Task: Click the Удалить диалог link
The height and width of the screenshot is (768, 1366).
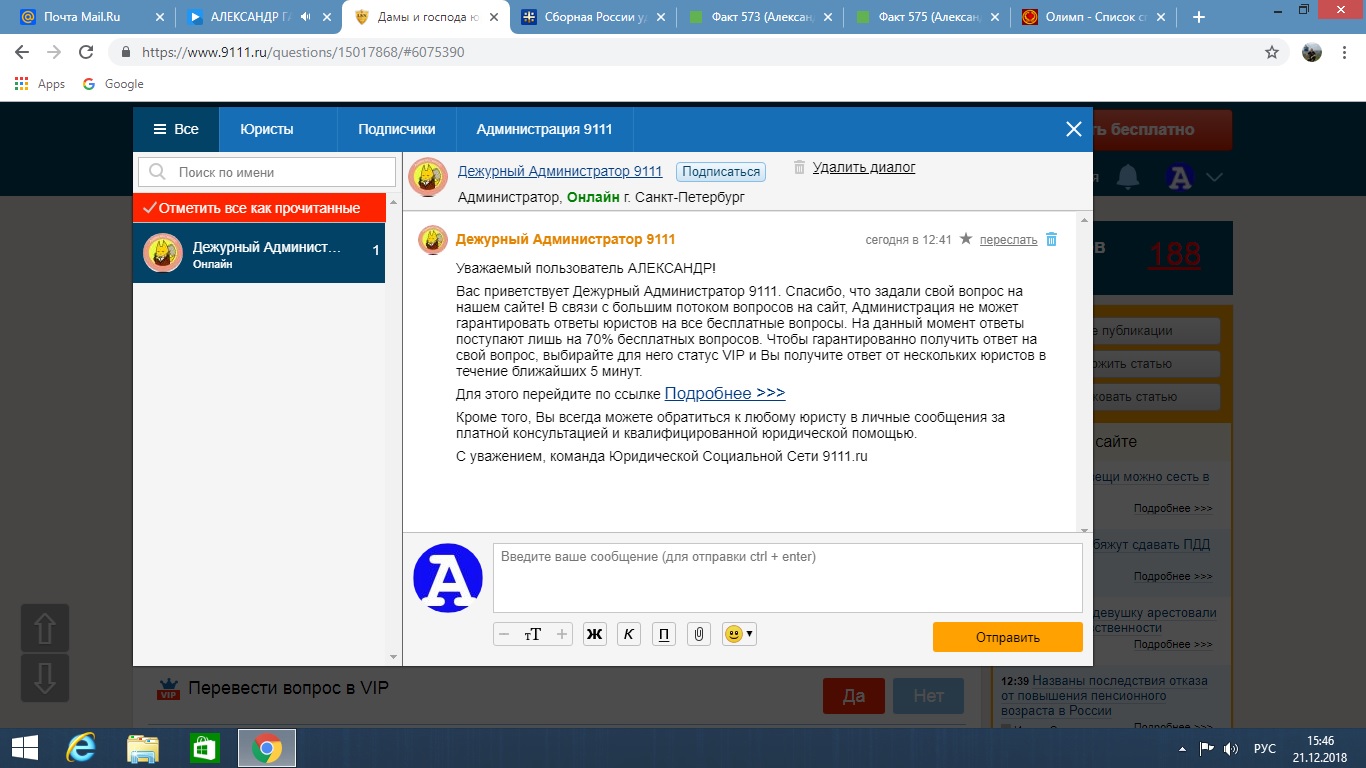Action: click(864, 167)
